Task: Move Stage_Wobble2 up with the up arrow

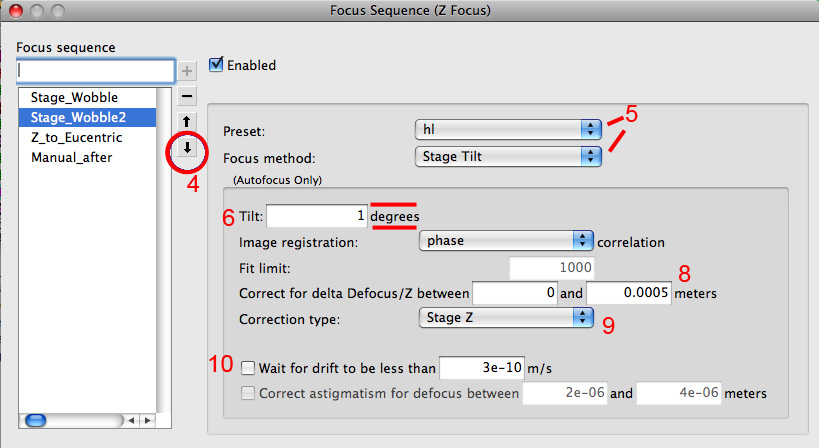Action: 187,122
